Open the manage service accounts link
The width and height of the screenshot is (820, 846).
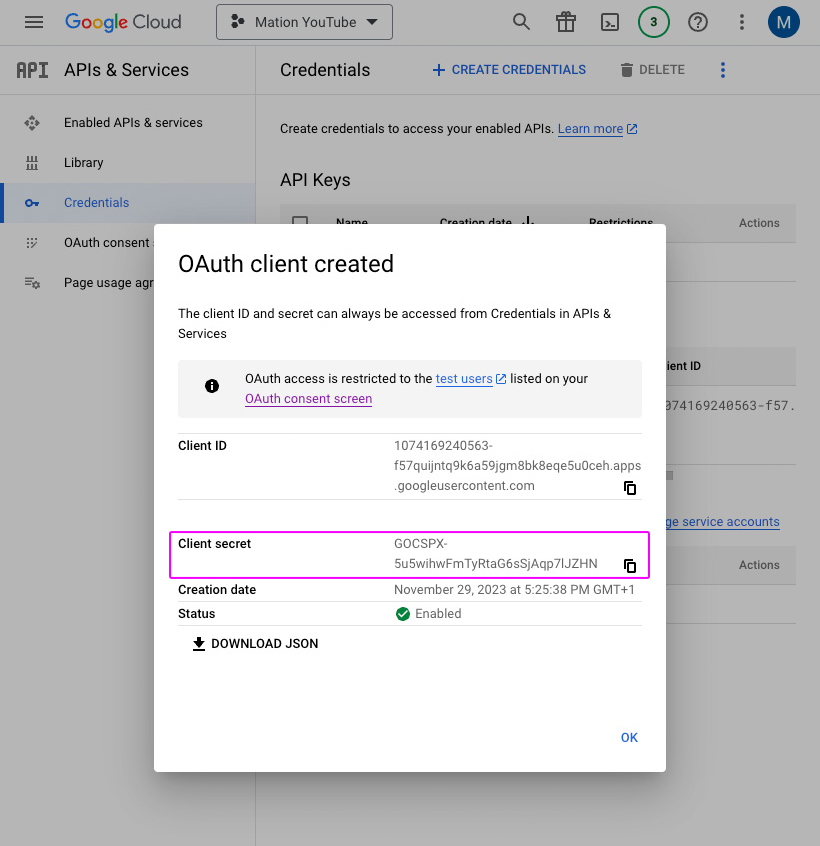(x=723, y=522)
